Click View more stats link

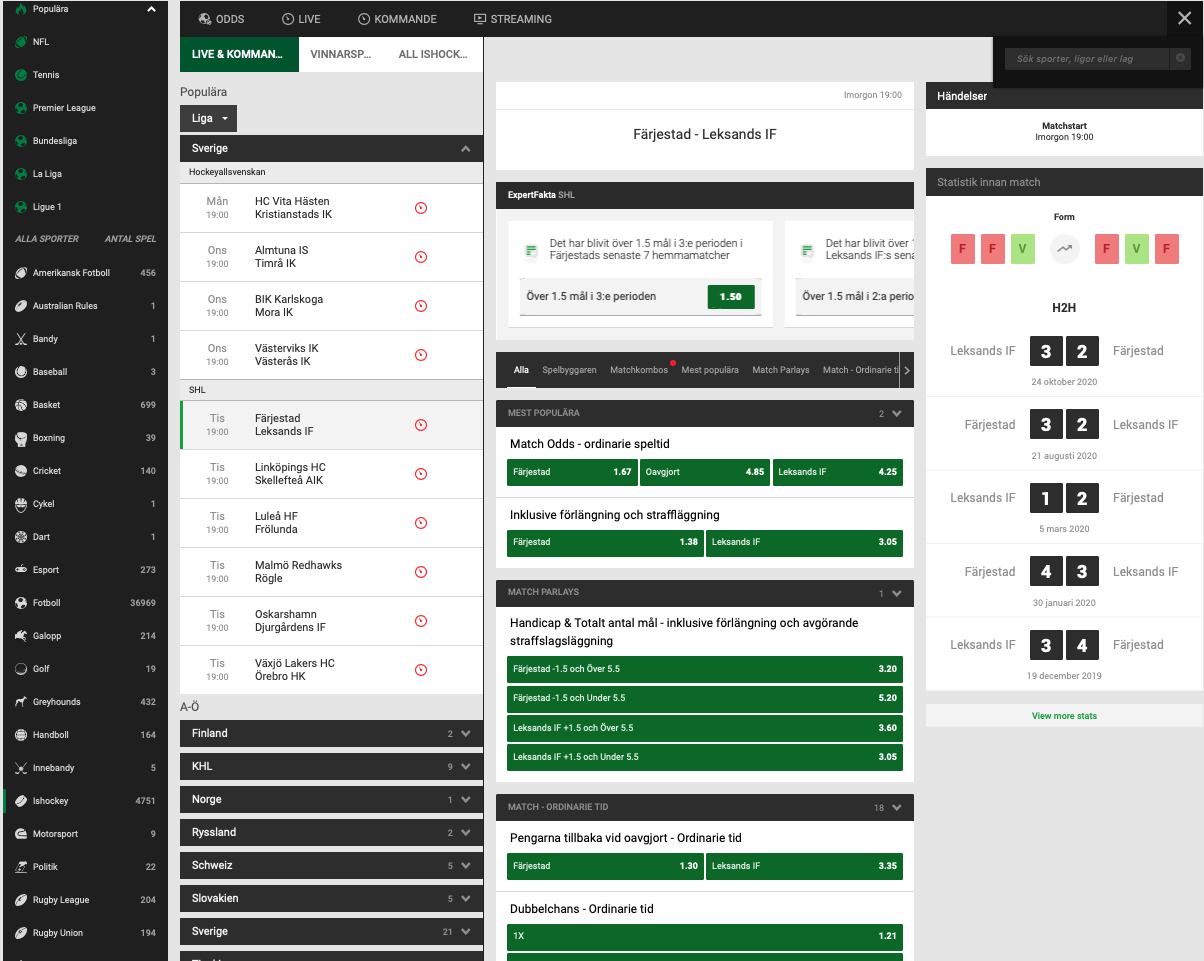point(1064,715)
